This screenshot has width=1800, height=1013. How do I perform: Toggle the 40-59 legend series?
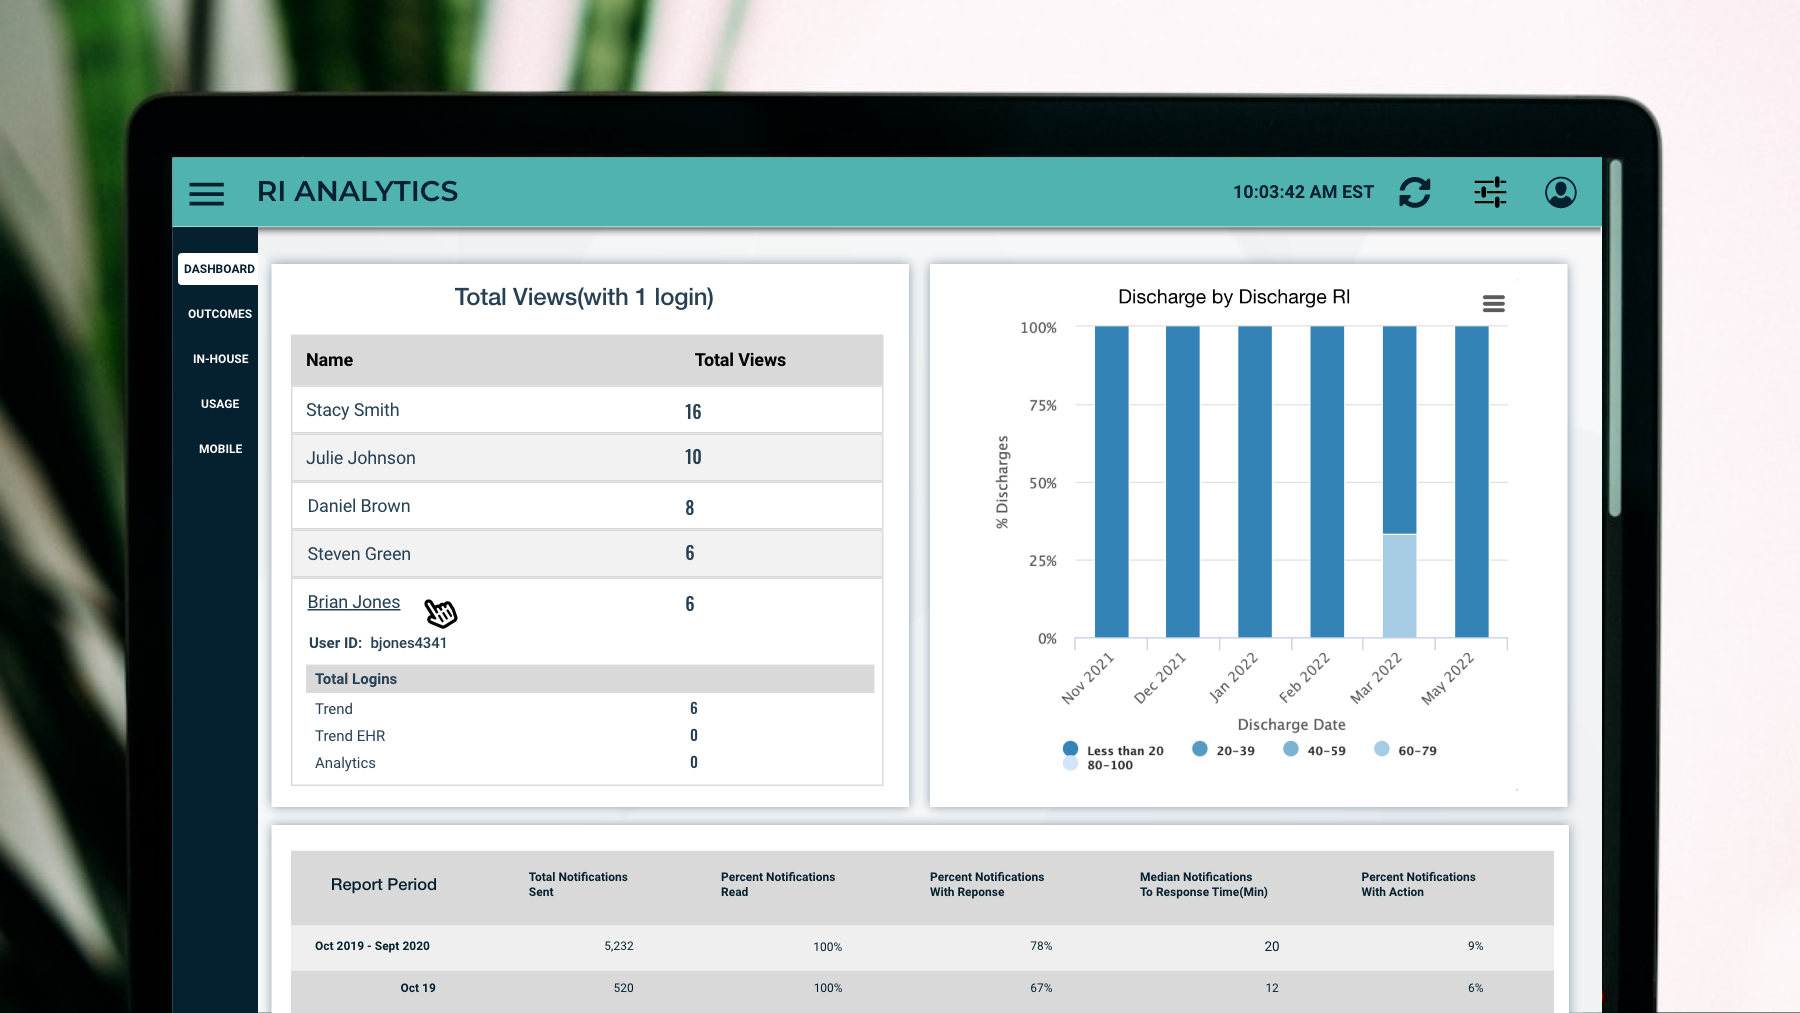pos(1314,750)
